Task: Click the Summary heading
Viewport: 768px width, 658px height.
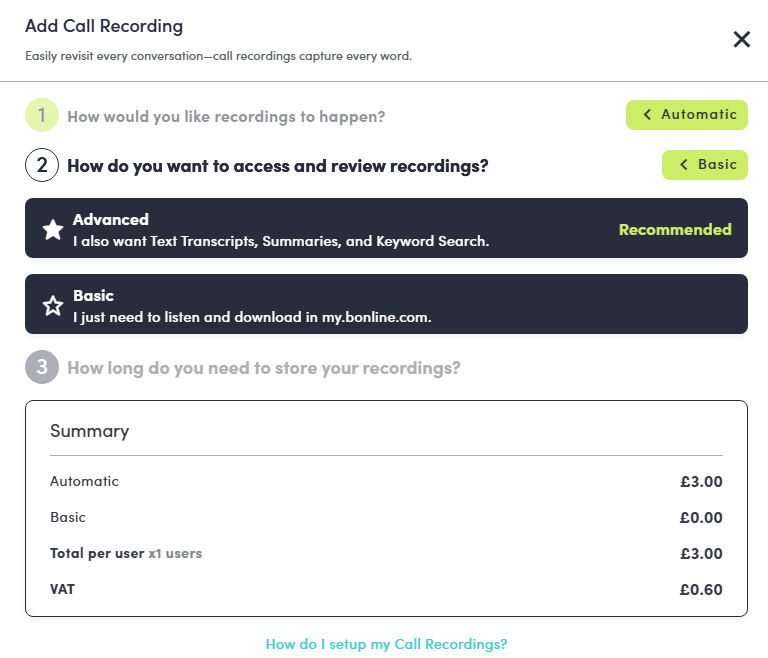Action: [89, 432]
